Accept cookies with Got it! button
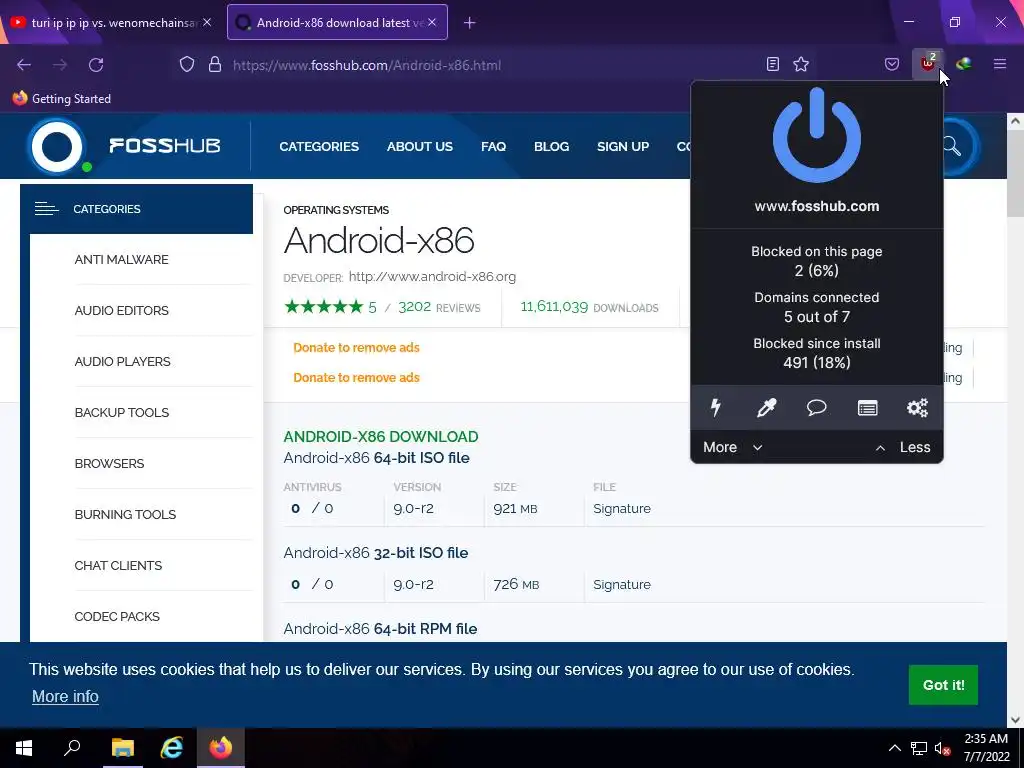1024x768 pixels. pyautogui.click(x=943, y=684)
